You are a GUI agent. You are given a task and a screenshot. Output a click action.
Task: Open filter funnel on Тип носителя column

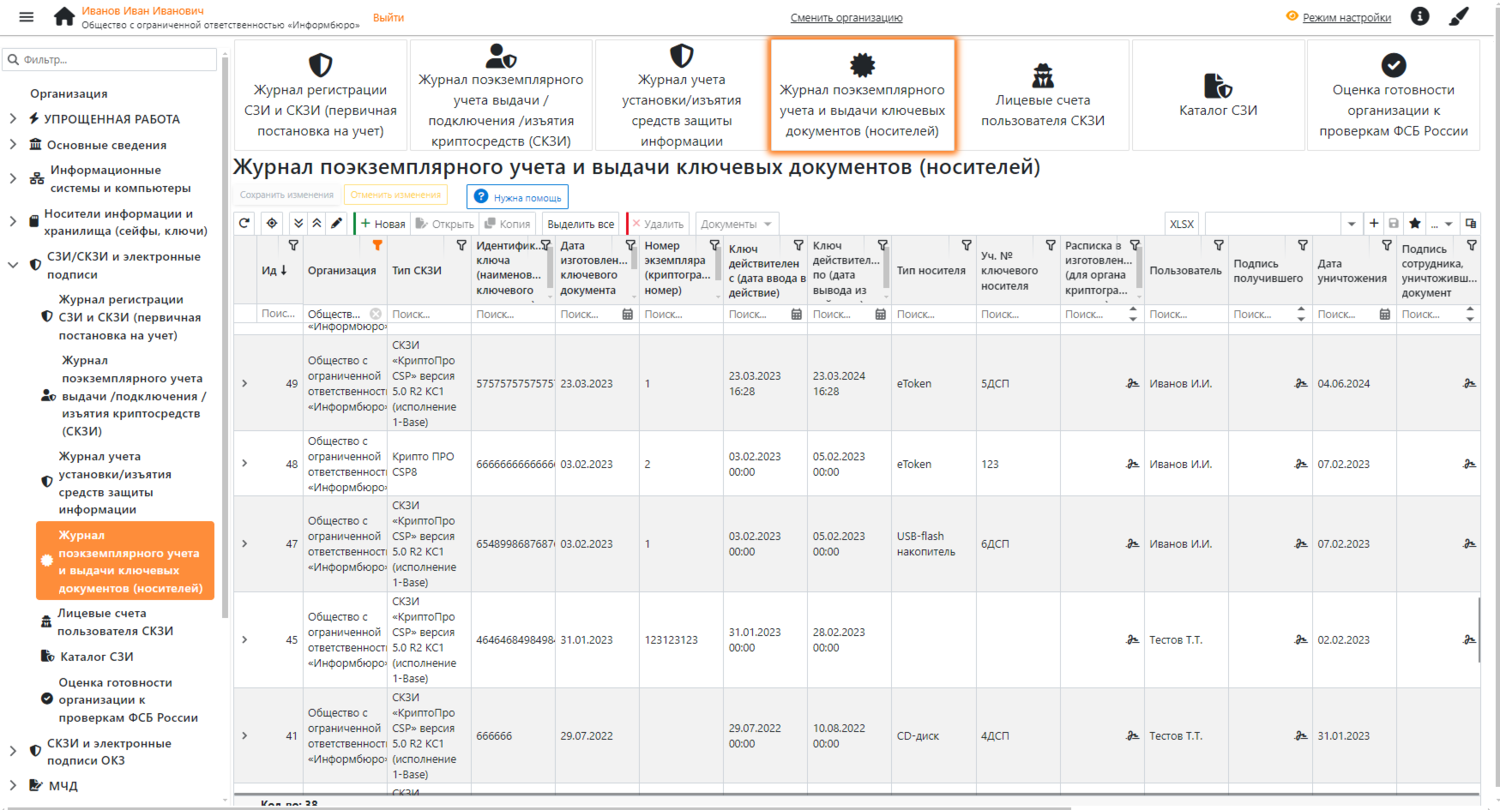(966, 245)
